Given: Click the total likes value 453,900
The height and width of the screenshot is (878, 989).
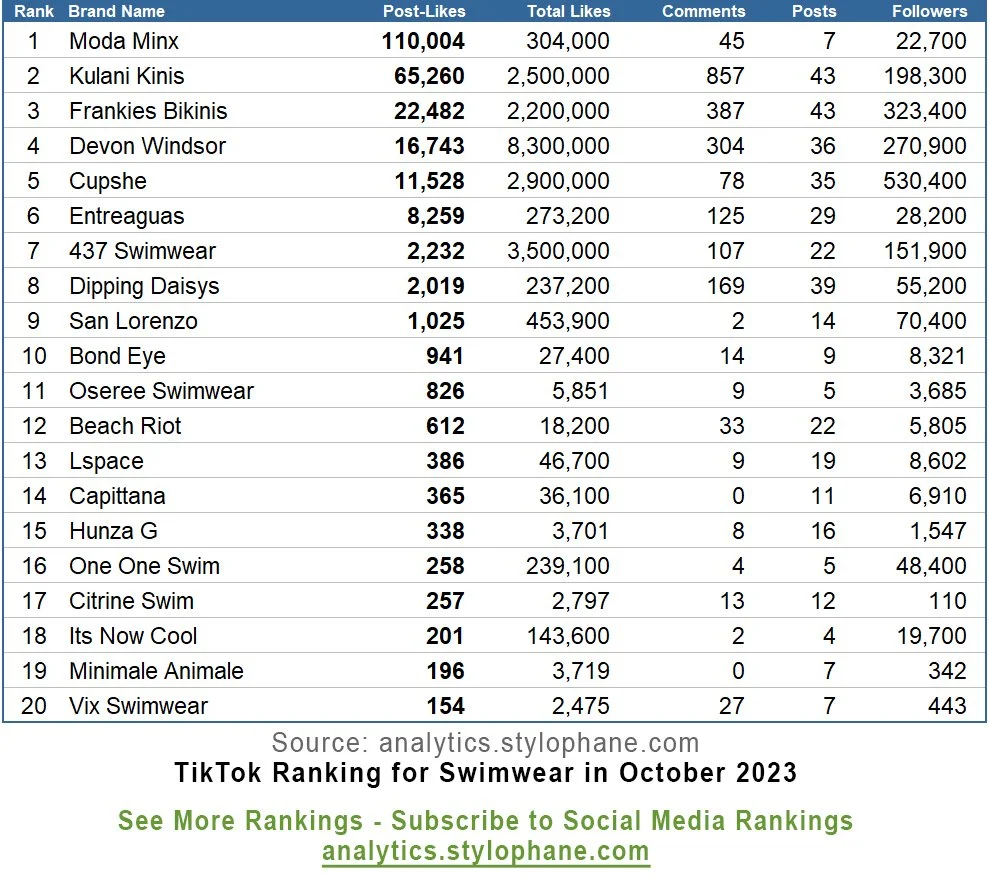Looking at the screenshot, I should [x=568, y=322].
